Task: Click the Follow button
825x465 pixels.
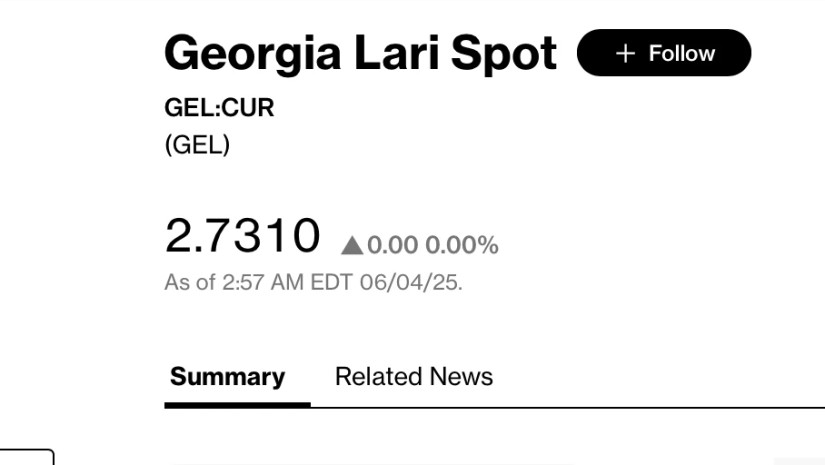Action: [664, 53]
